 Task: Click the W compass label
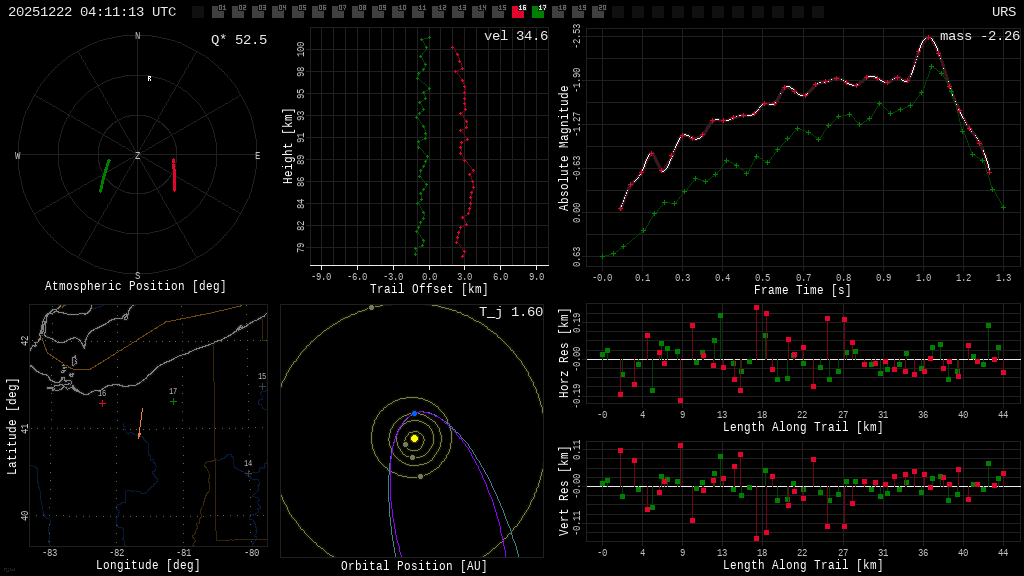pos(18,156)
